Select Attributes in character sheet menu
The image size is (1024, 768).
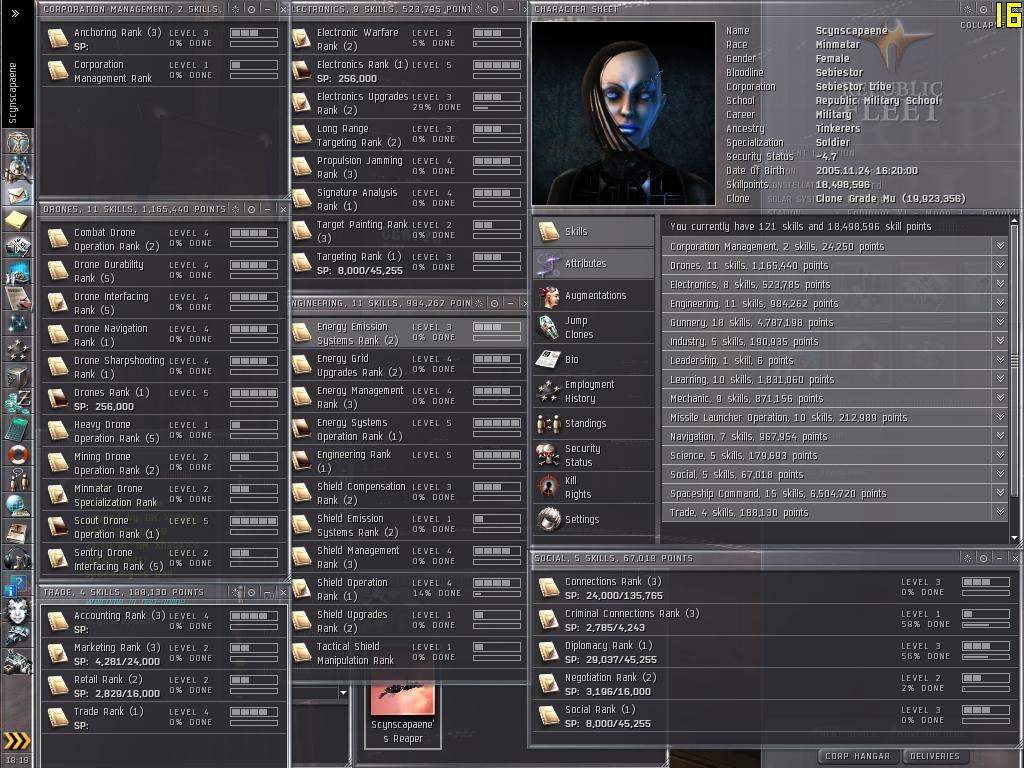pos(594,263)
